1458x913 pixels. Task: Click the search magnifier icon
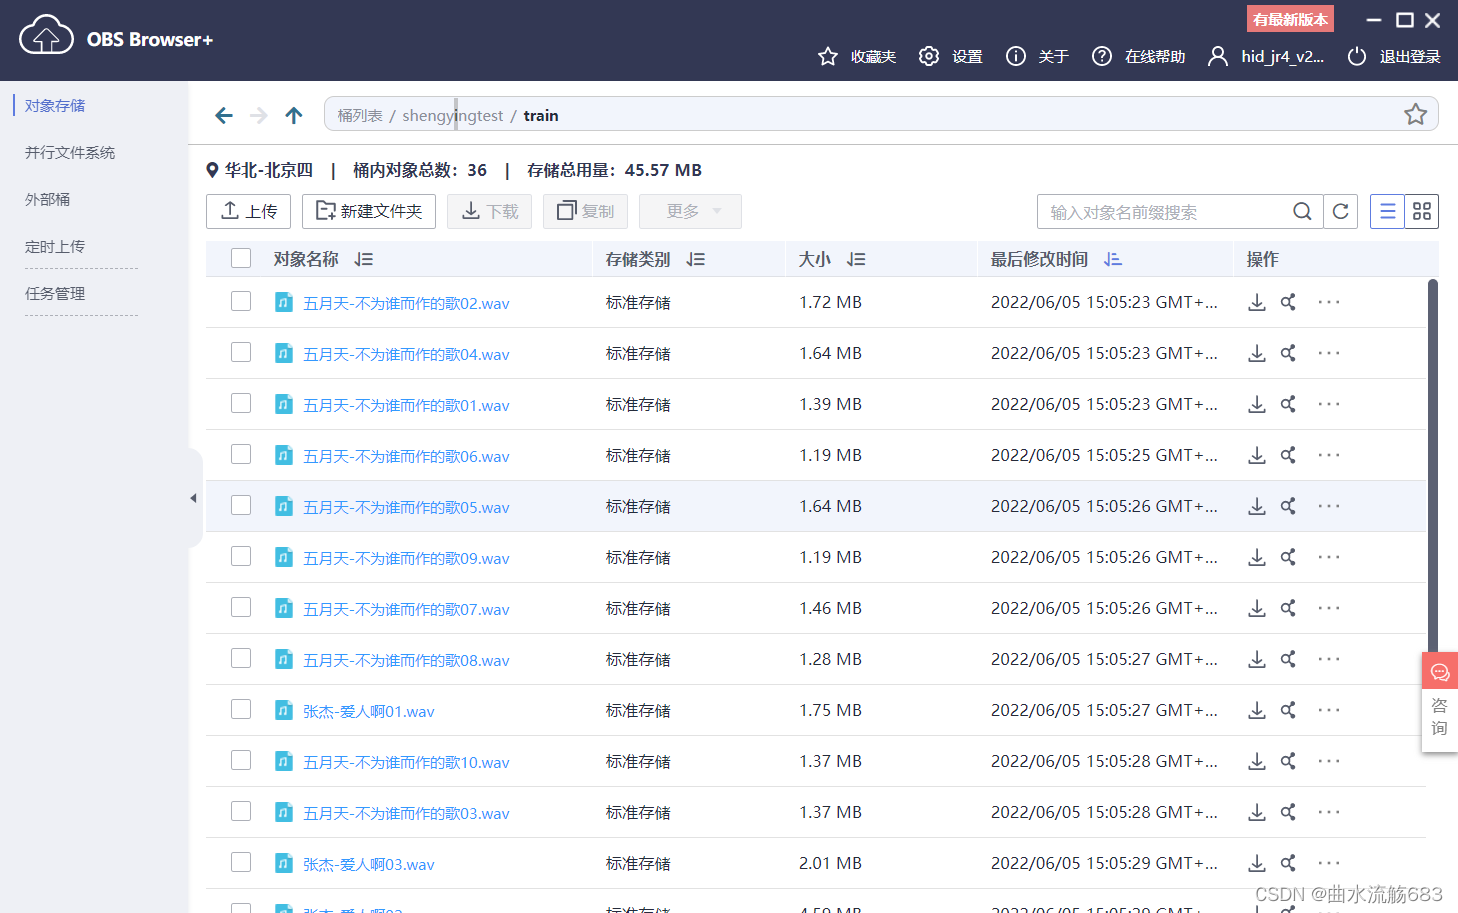coord(1302,212)
